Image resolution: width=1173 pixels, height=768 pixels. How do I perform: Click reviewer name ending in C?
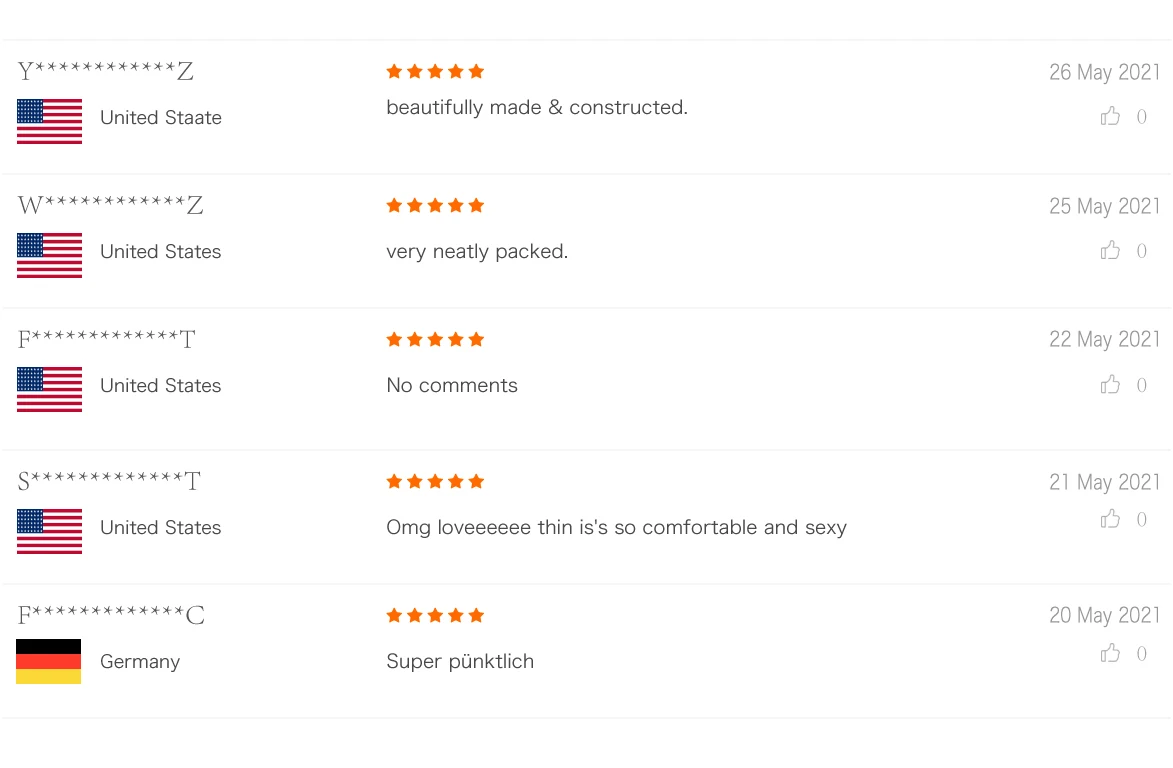(x=111, y=616)
